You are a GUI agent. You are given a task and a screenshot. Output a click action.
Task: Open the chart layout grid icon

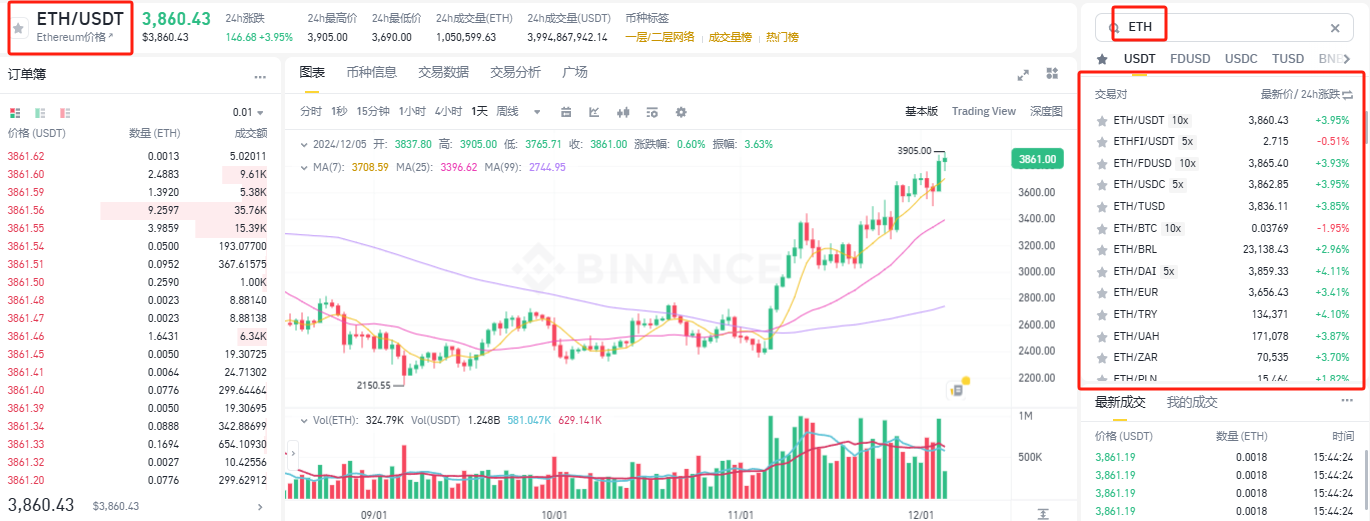coord(1052,73)
